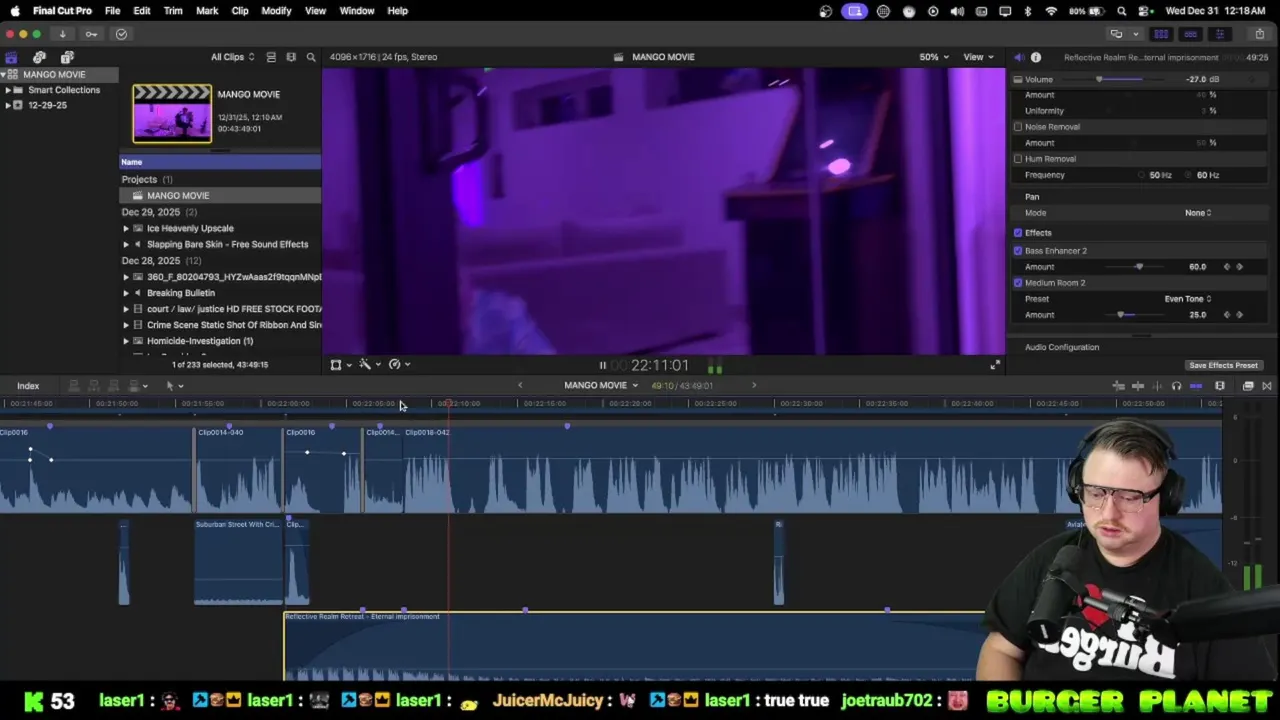The height and width of the screenshot is (720, 1280).
Task: Open the viewer View options dropdown
Action: [x=978, y=57]
